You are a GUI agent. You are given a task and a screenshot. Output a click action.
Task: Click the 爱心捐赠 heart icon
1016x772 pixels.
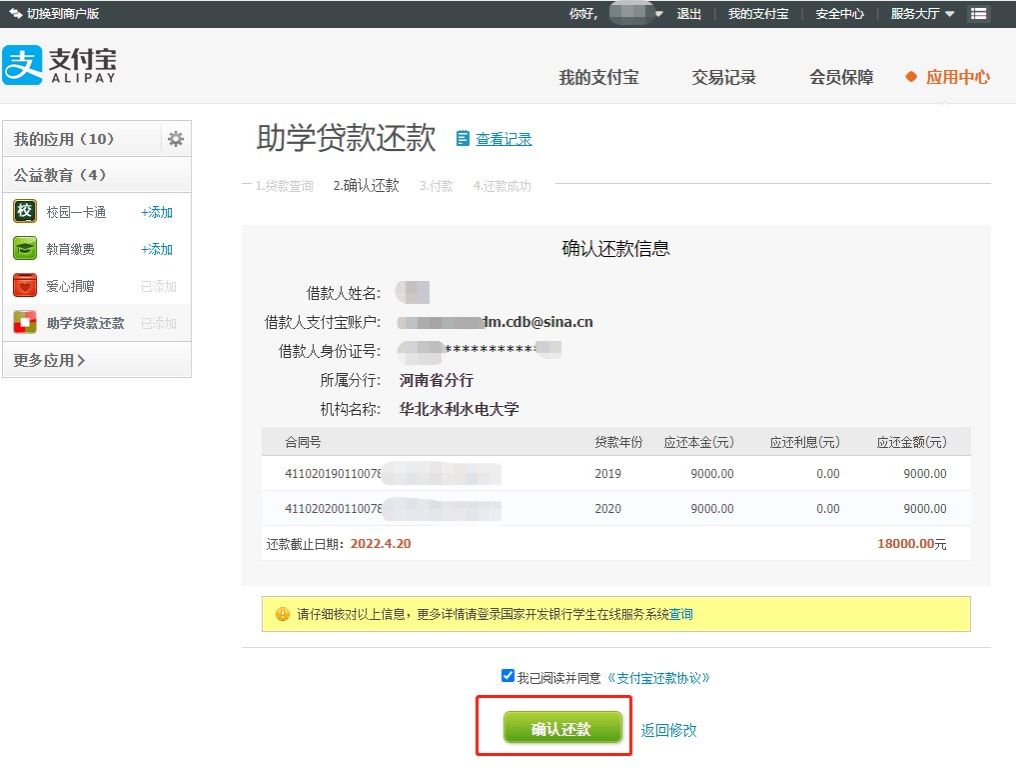tap(25, 285)
